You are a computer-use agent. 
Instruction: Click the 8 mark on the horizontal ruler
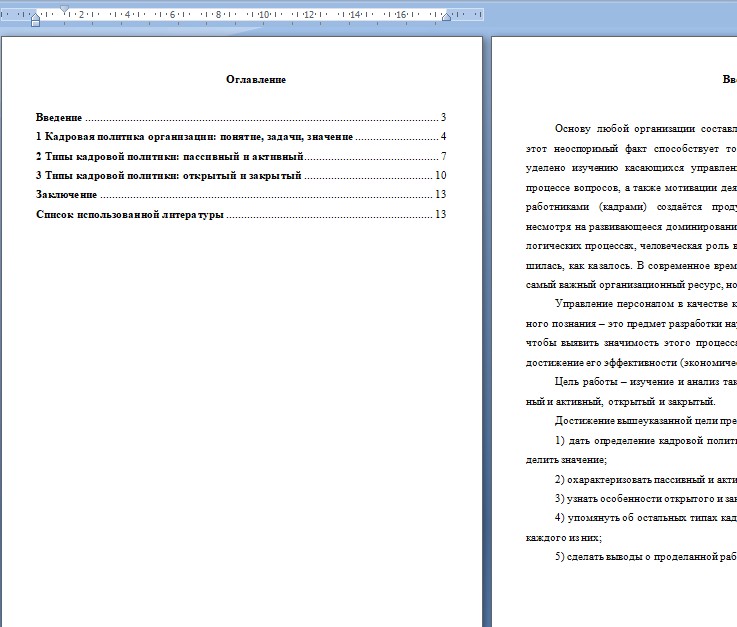pyautogui.click(x=217, y=15)
